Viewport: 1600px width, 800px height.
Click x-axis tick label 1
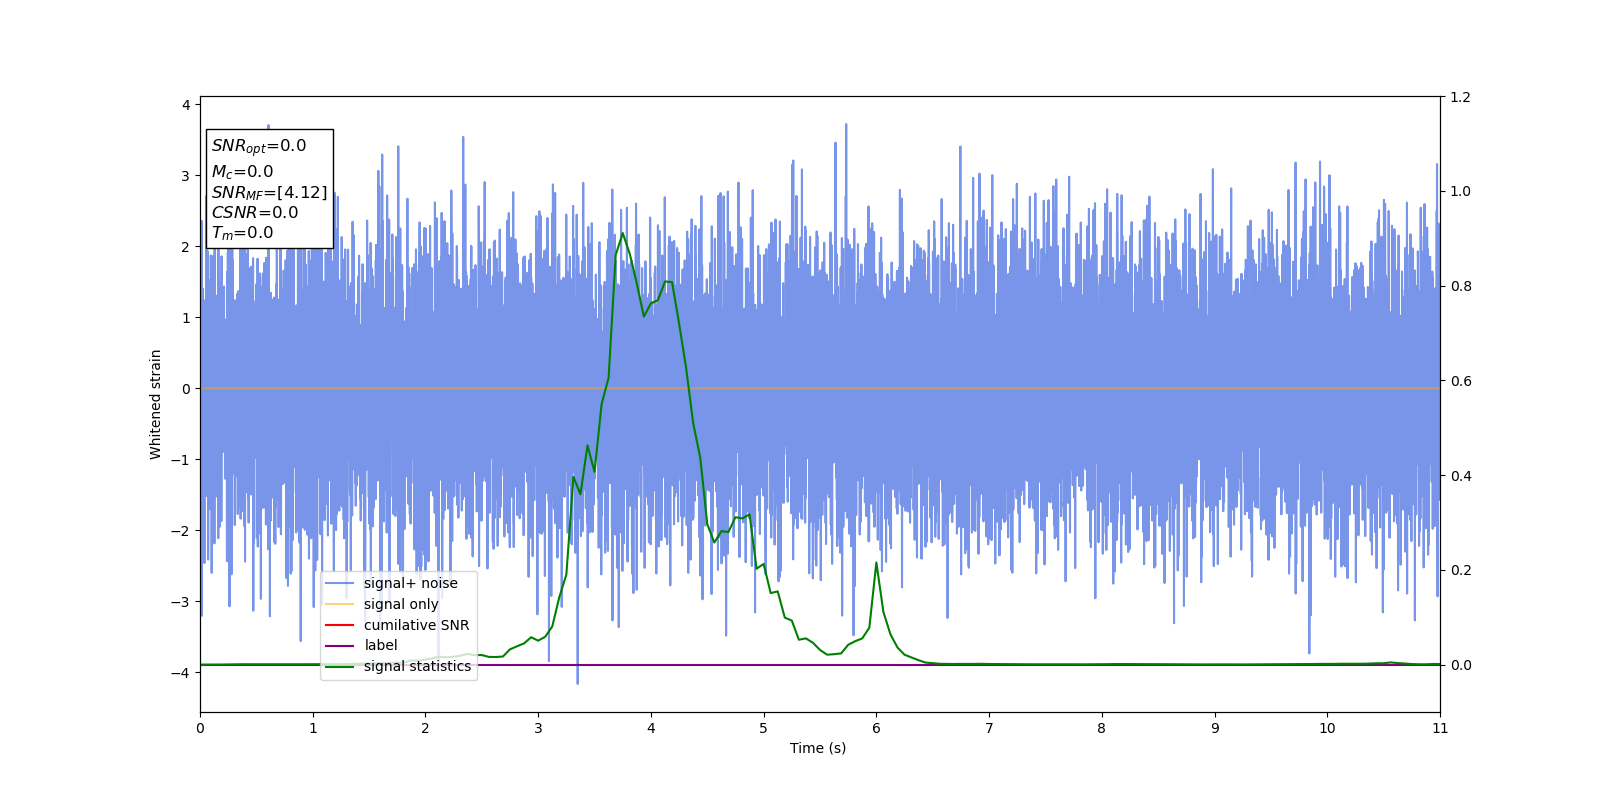(x=313, y=728)
